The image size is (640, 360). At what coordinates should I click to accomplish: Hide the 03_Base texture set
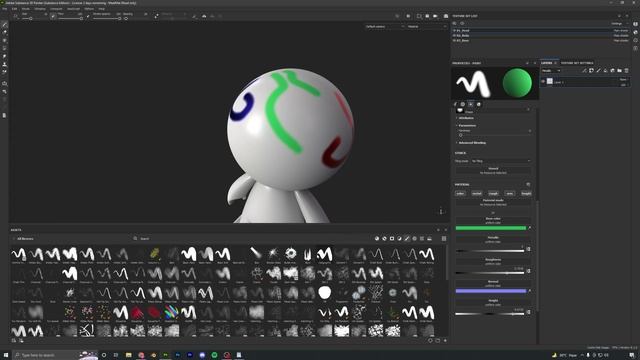tap(455, 40)
